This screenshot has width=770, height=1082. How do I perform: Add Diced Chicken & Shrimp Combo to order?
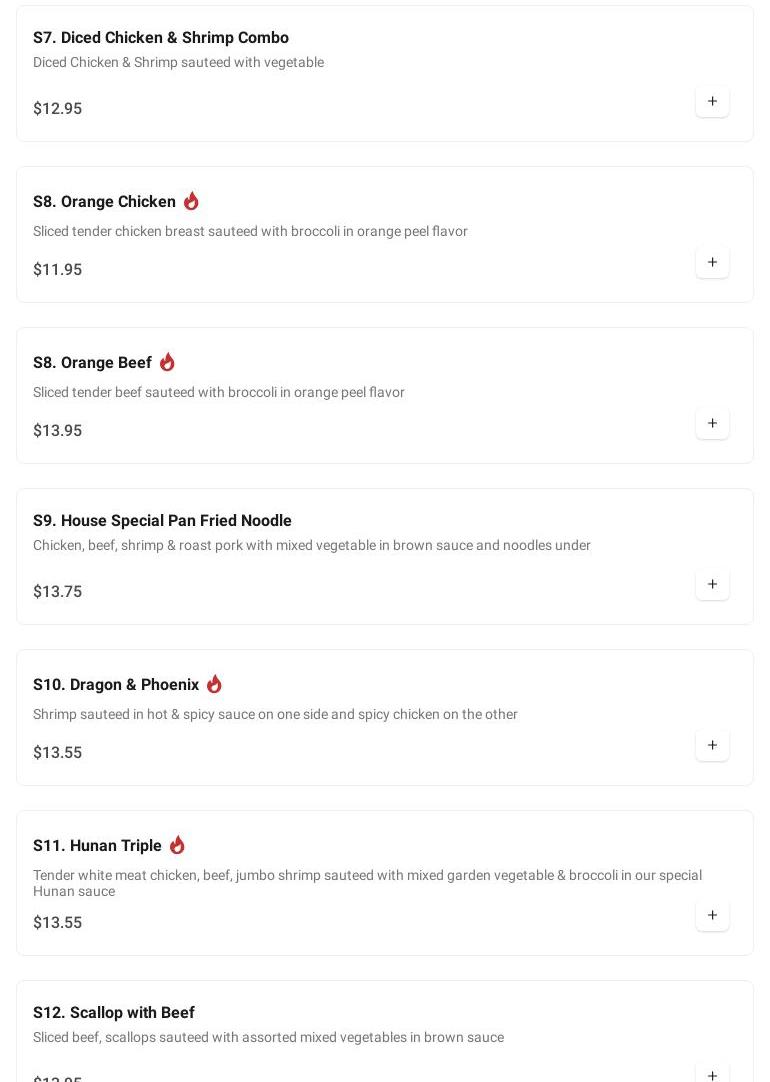click(x=712, y=101)
